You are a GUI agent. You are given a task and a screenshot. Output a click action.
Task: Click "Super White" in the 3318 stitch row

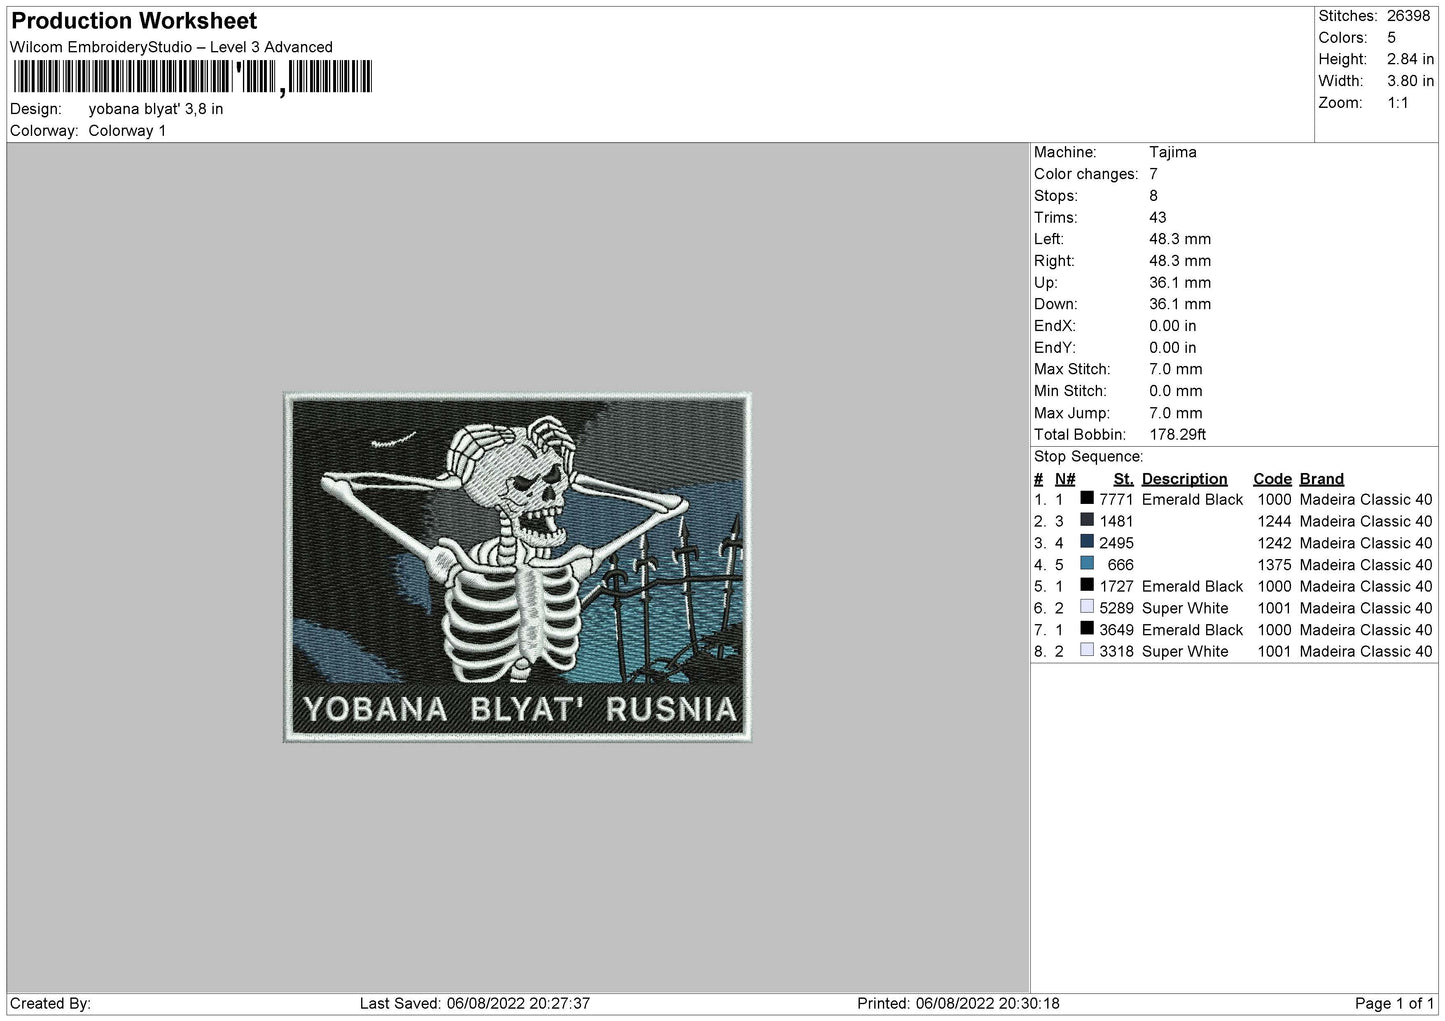coord(1185,652)
